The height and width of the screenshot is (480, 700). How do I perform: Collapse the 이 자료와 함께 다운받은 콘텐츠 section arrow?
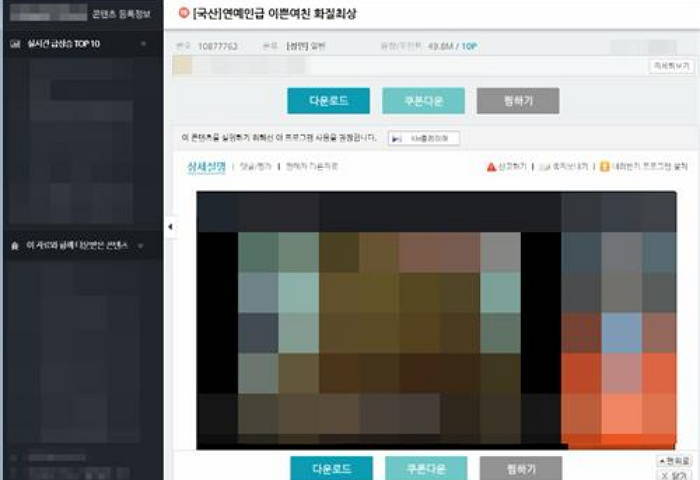[x=141, y=246]
